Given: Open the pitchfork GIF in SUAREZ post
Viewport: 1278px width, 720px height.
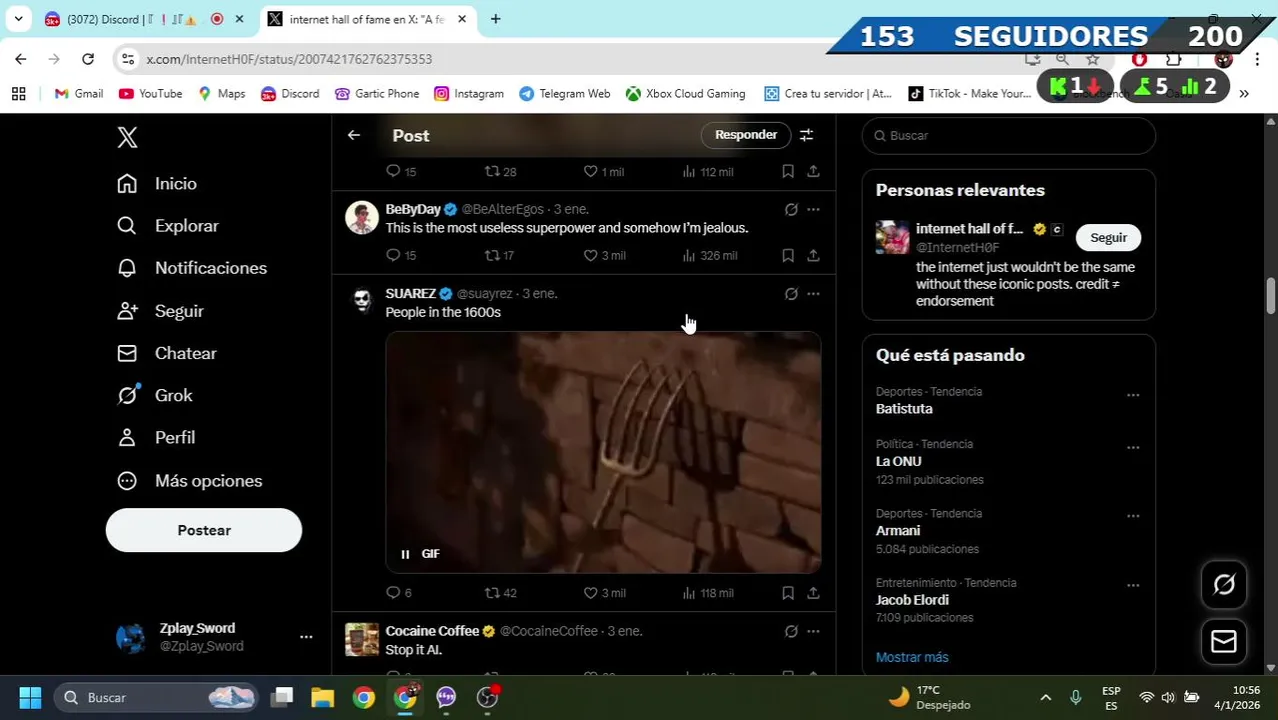Looking at the screenshot, I should point(603,452).
